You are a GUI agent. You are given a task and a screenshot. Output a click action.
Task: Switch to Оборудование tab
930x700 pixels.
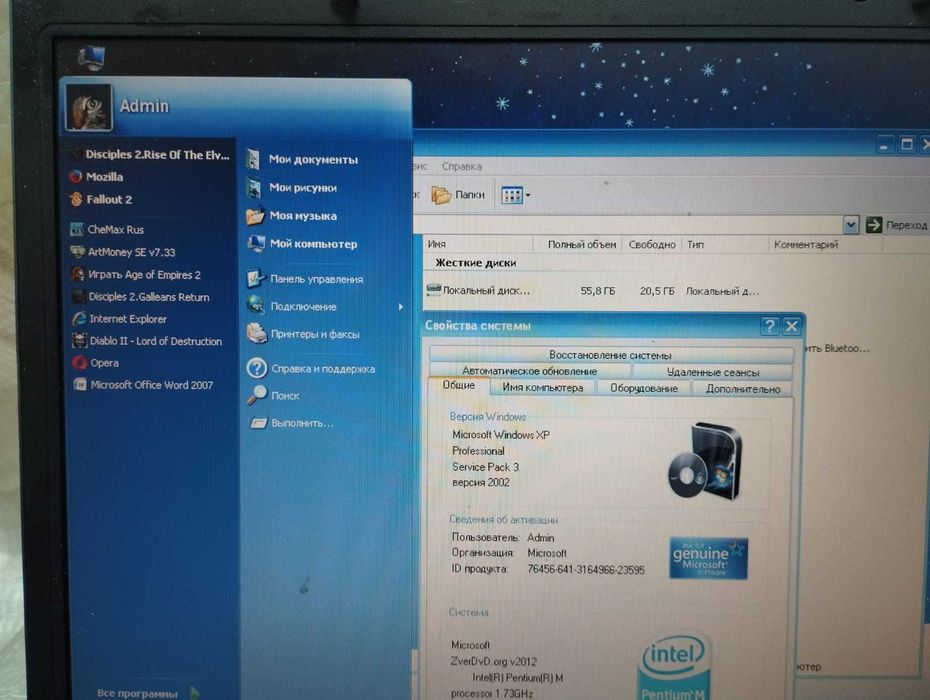(x=644, y=388)
